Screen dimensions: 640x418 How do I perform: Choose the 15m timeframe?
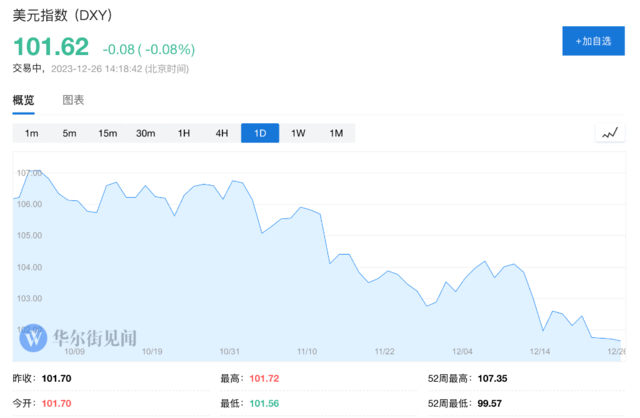(107, 134)
